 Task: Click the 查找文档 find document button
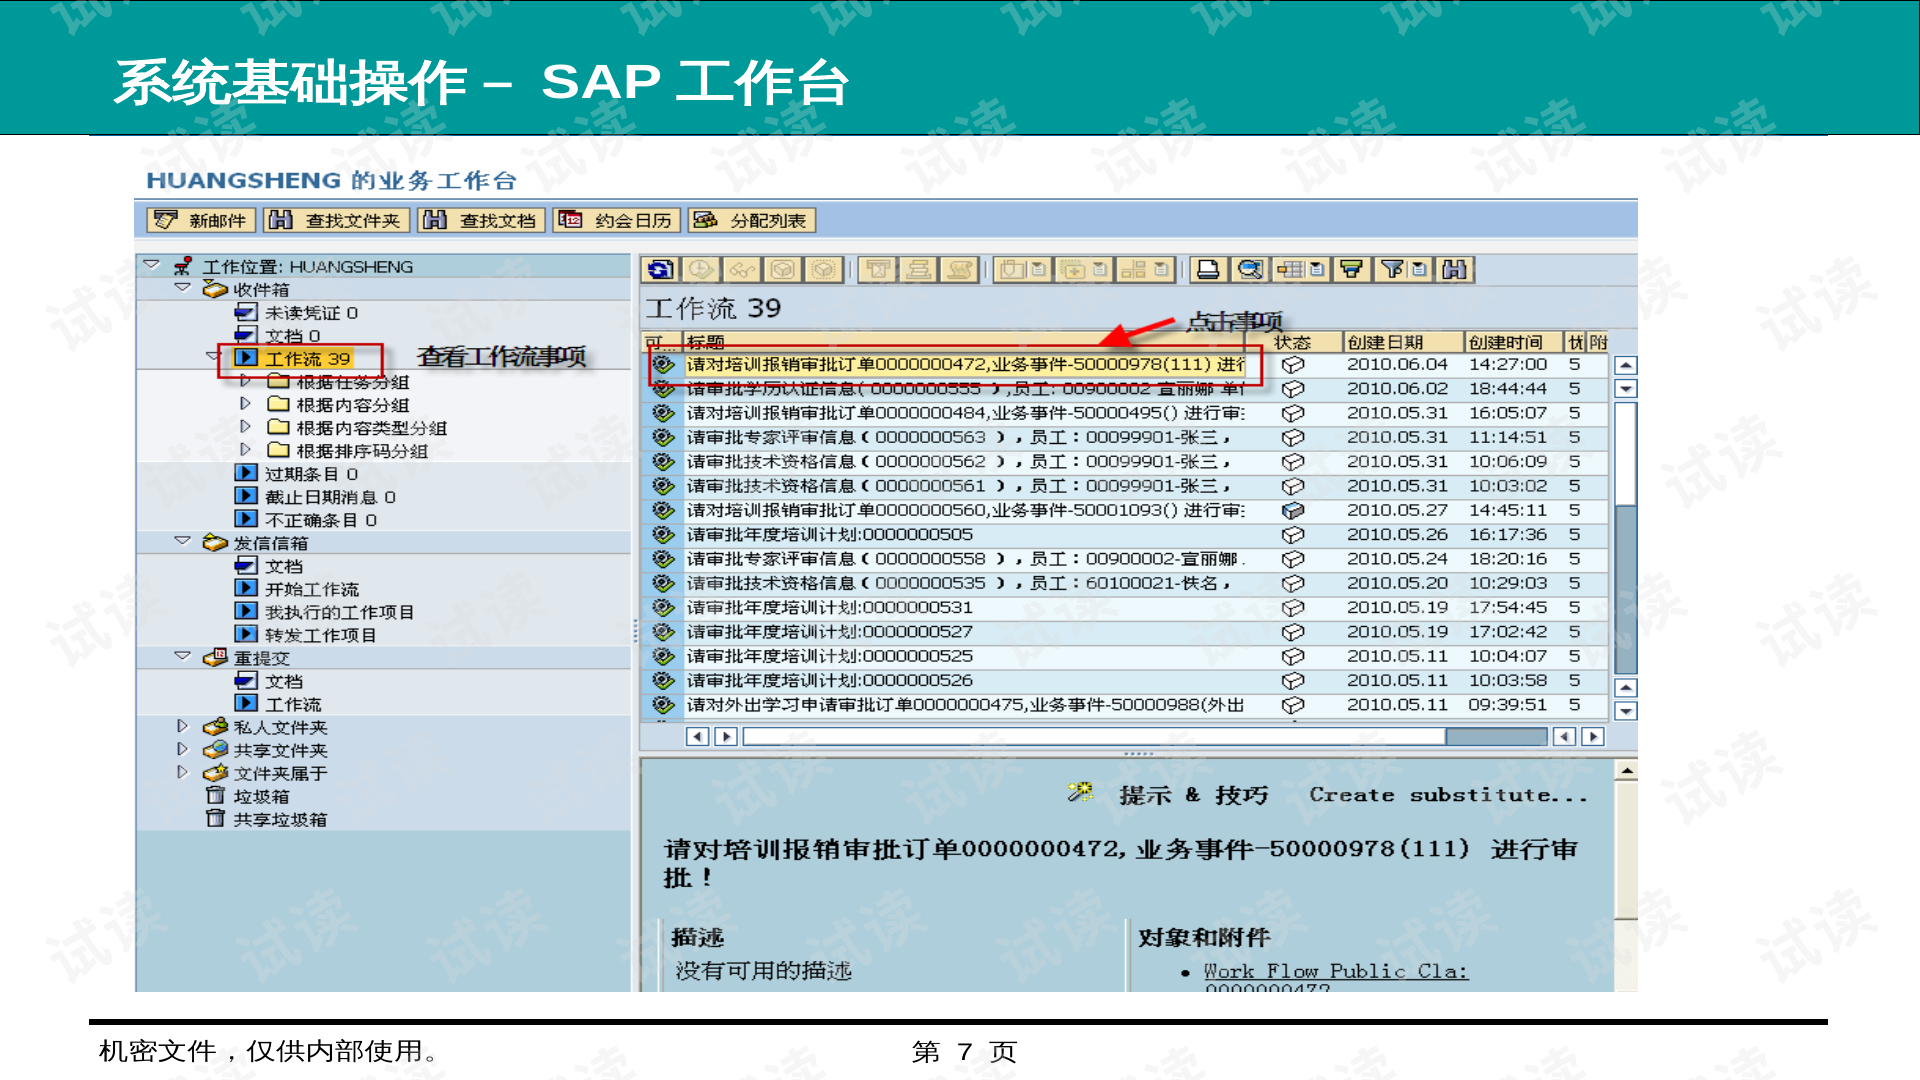pos(481,220)
